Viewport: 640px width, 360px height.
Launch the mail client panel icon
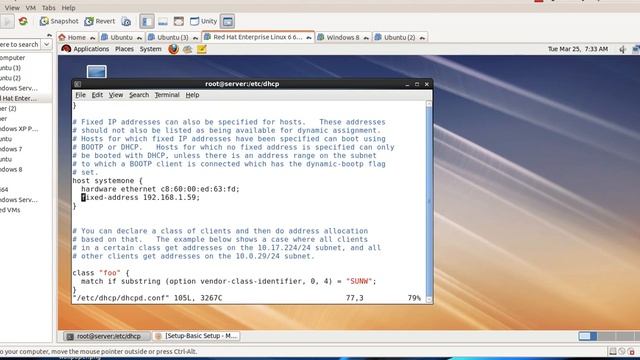[187, 49]
